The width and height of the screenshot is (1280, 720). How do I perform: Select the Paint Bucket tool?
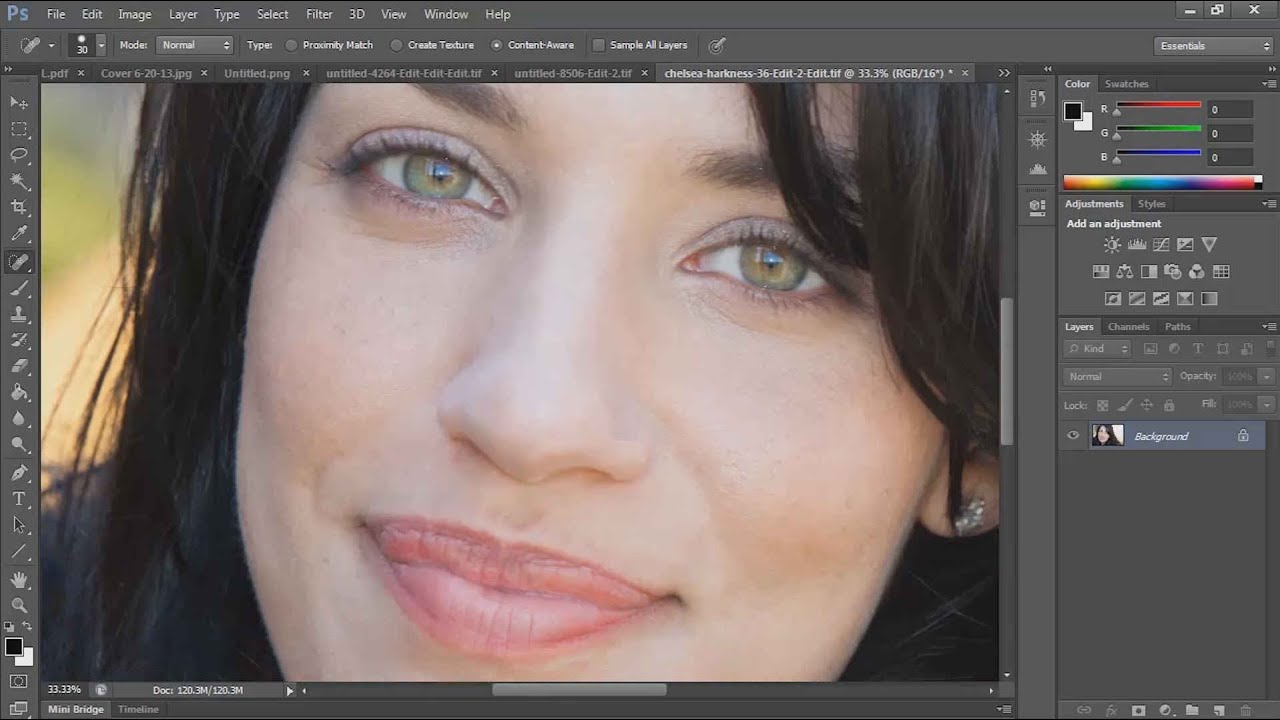(x=19, y=392)
